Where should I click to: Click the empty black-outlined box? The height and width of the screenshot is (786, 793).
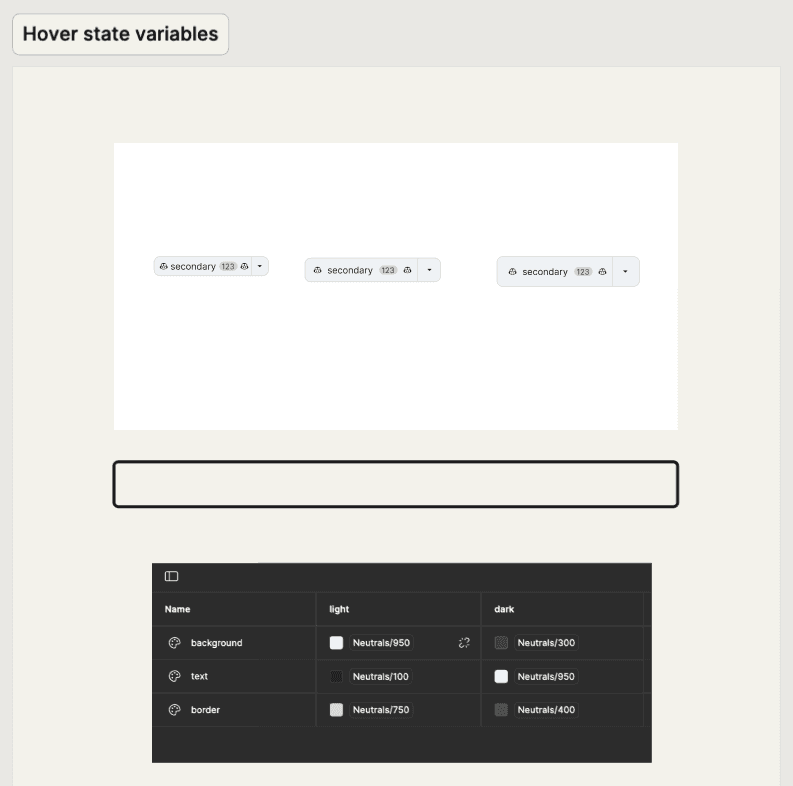coord(395,484)
